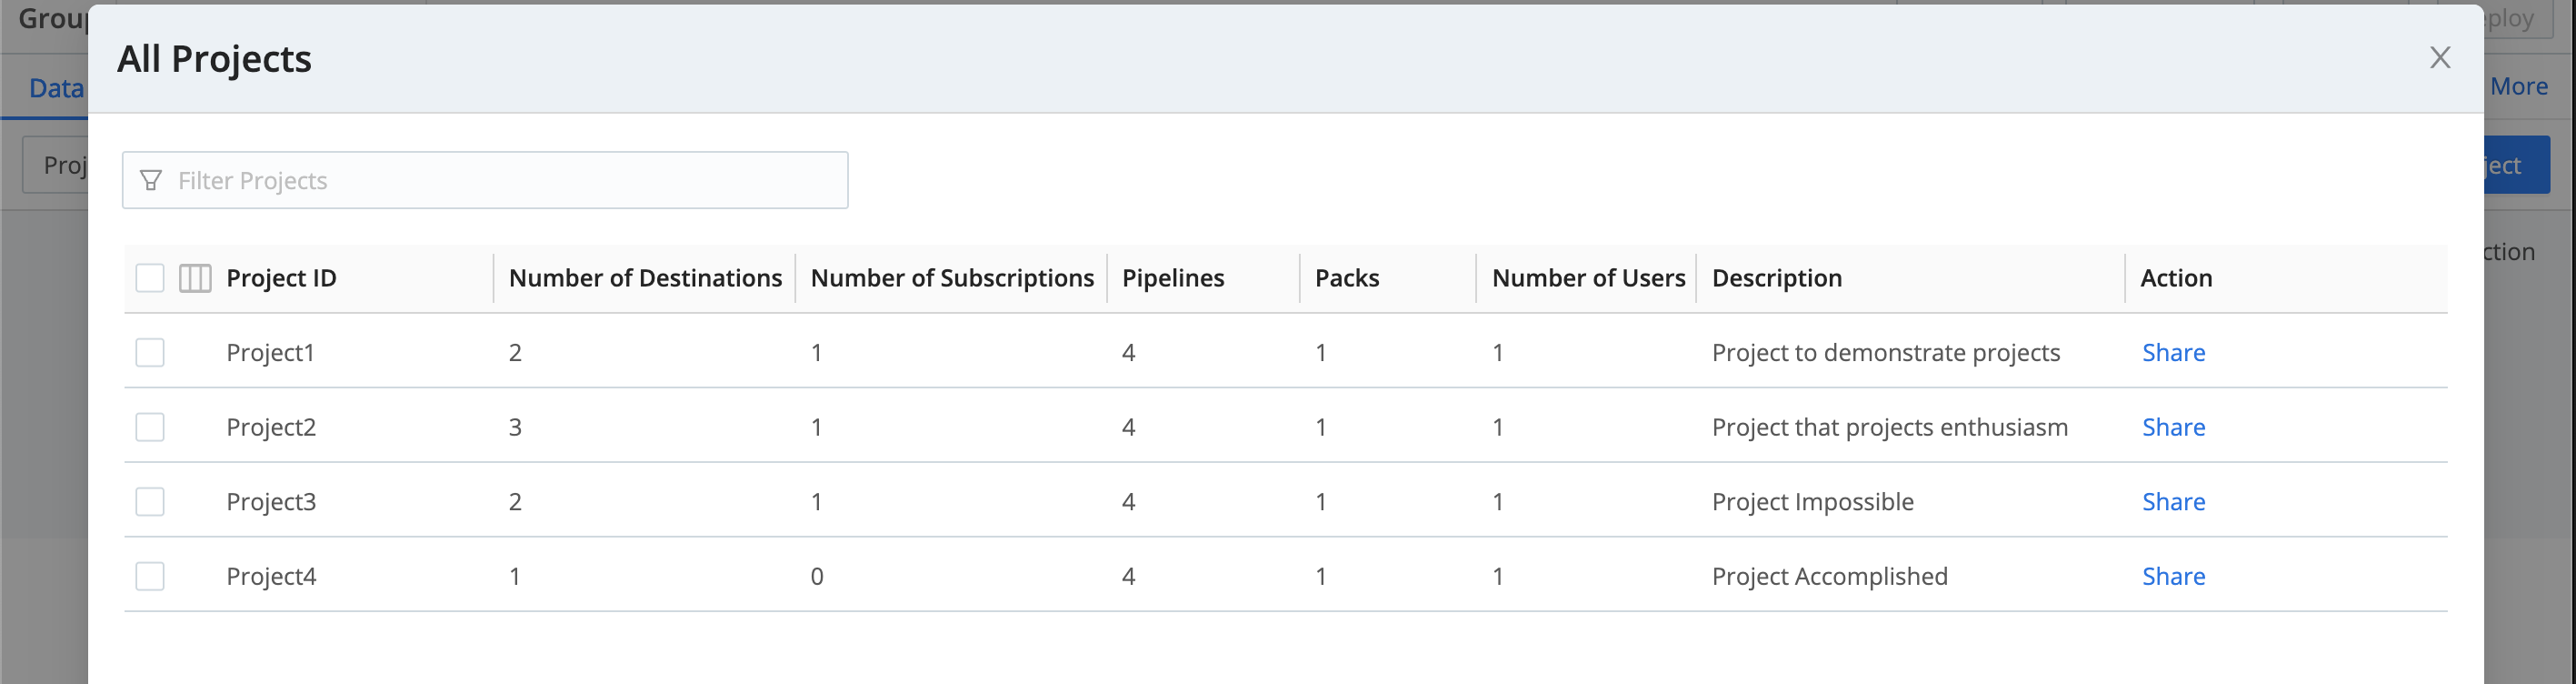Sort by Number of Users header
Image resolution: width=2576 pixels, height=684 pixels.
coord(1588,278)
